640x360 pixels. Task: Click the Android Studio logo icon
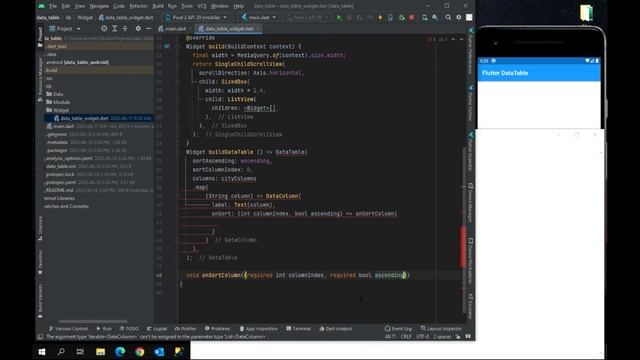point(41,6)
